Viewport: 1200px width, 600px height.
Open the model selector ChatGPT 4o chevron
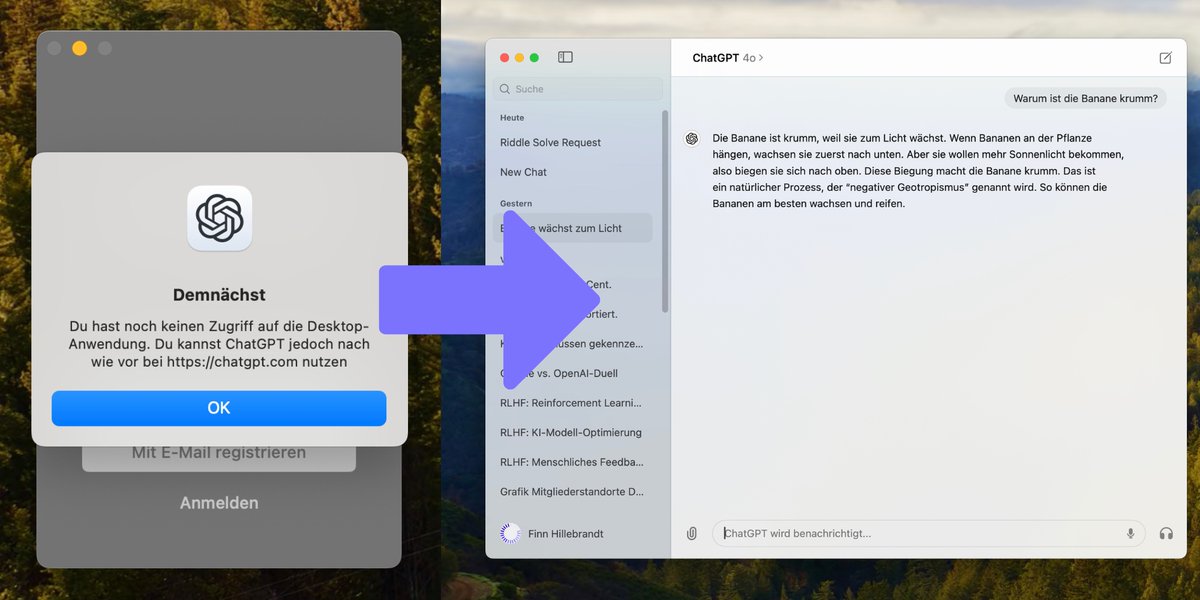(753, 58)
